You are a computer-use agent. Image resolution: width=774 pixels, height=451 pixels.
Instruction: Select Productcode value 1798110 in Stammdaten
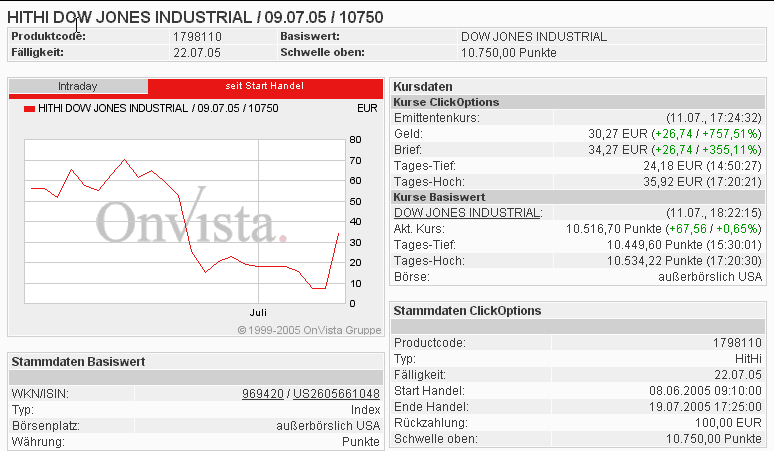pyautogui.click(x=737, y=342)
